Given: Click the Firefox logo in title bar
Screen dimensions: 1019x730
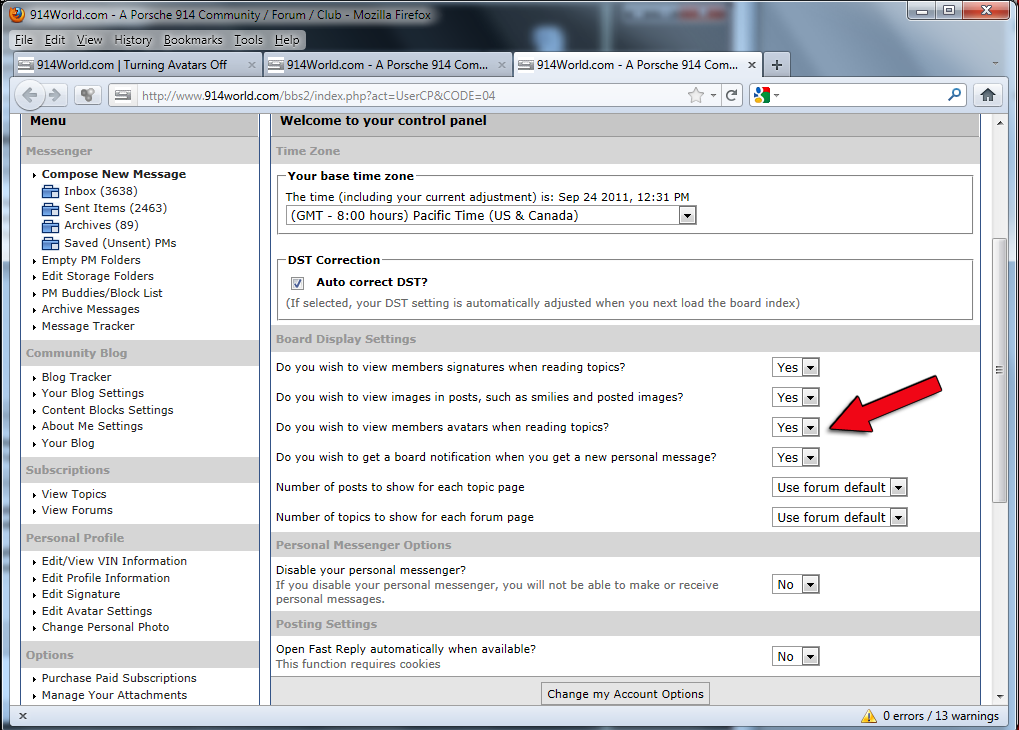Looking at the screenshot, I should (x=18, y=14).
